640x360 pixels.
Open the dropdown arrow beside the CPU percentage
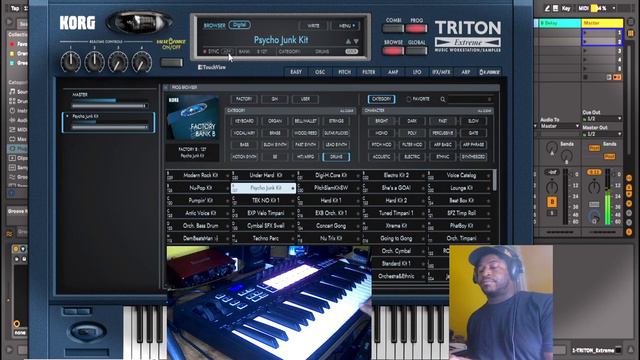pos(614,8)
